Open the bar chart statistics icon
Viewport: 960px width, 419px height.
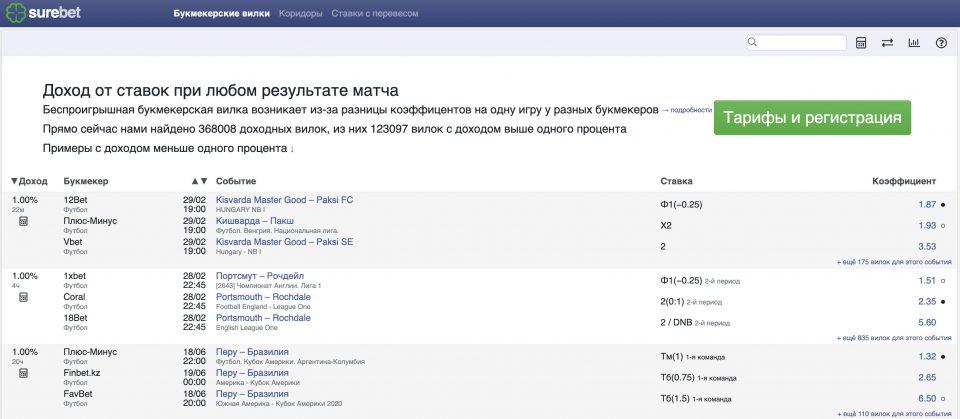(914, 43)
